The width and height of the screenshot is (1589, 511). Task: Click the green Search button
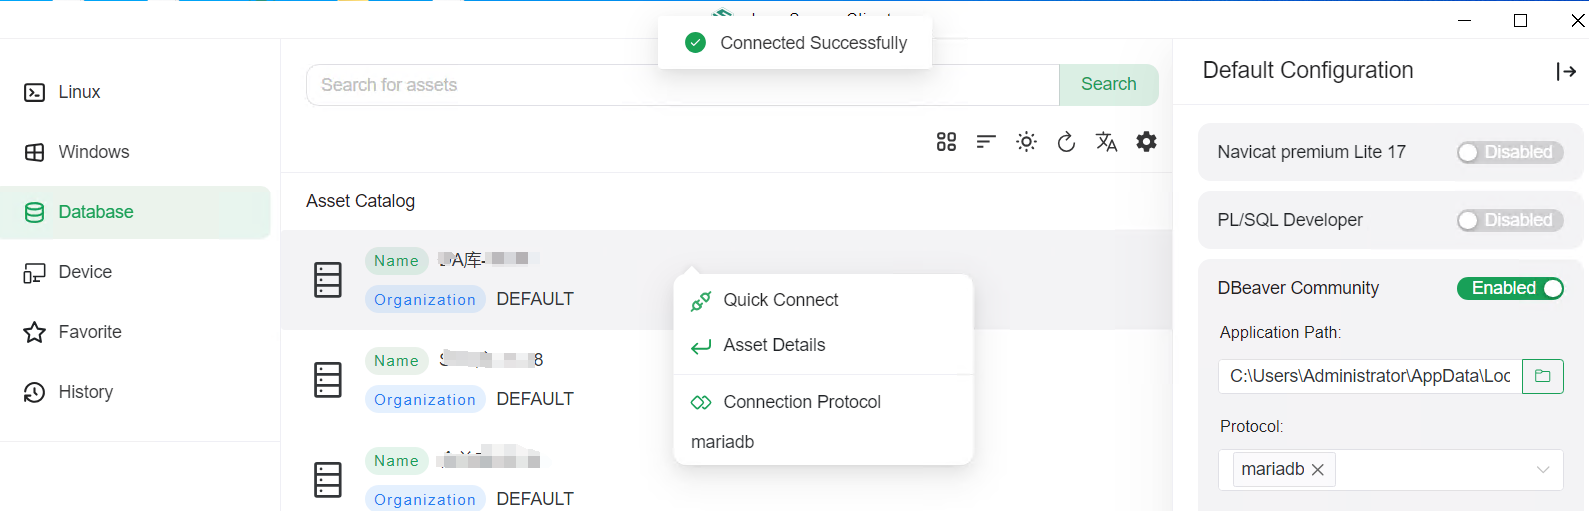pos(1109,85)
